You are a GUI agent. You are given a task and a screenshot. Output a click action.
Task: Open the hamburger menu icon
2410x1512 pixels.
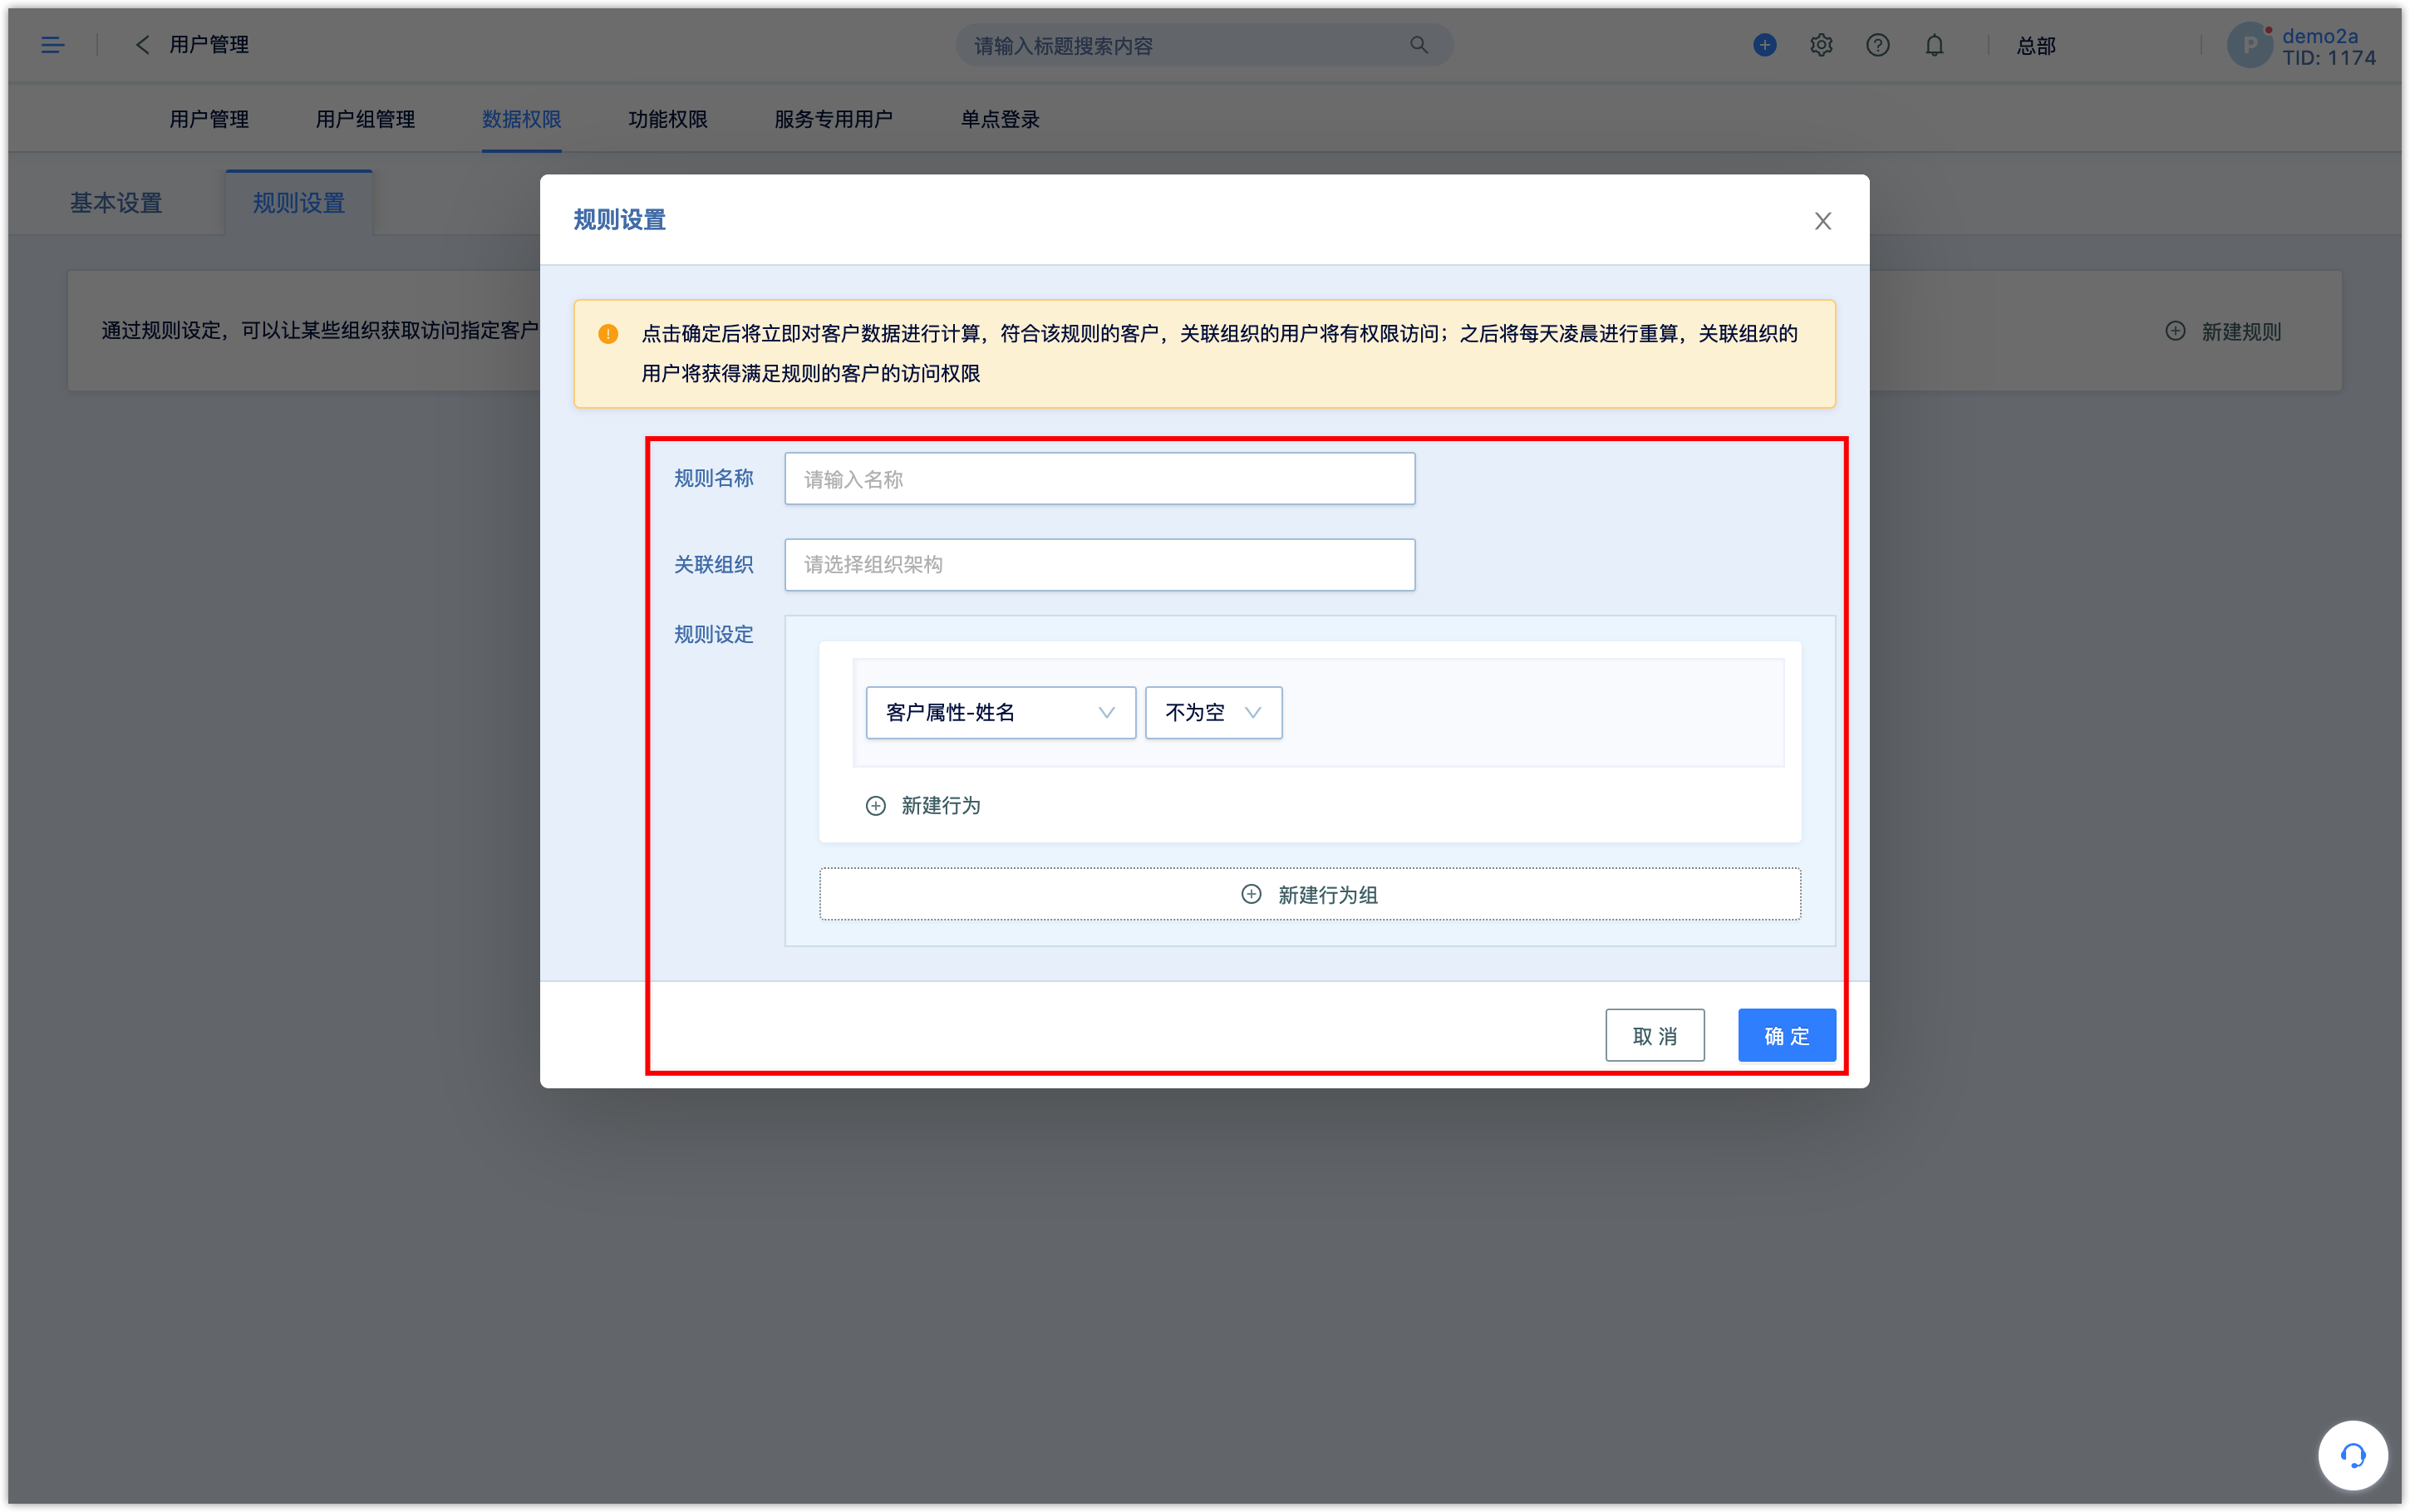pyautogui.click(x=52, y=45)
